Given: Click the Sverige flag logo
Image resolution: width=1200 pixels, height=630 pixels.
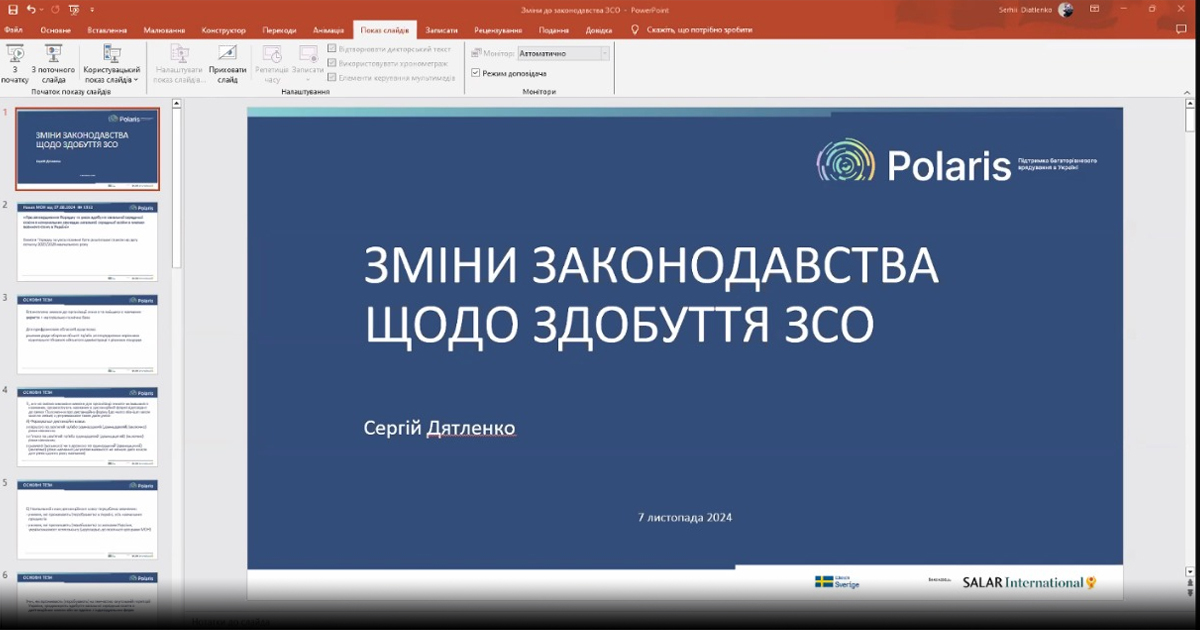Looking at the screenshot, I should (x=837, y=582).
